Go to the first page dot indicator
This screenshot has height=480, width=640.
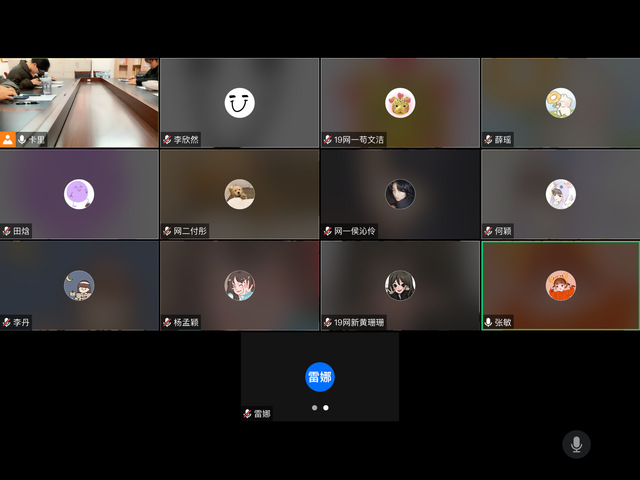point(314,408)
